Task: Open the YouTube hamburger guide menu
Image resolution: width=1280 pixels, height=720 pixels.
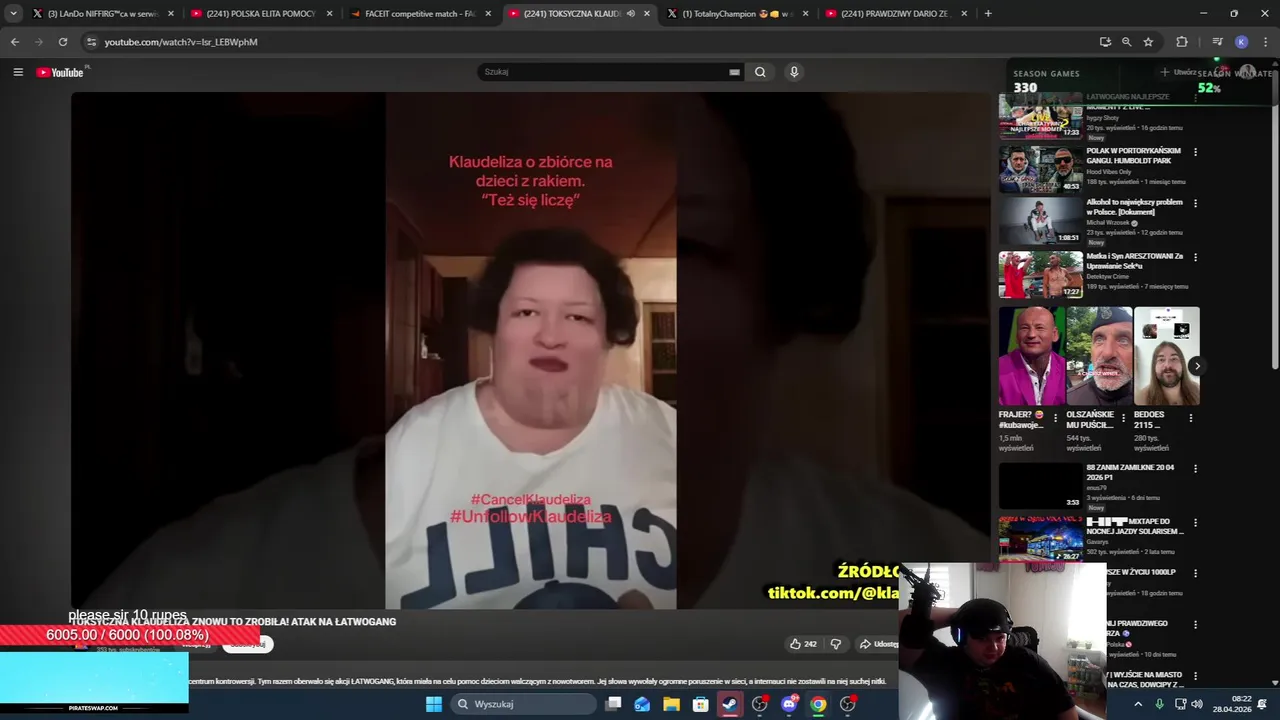Action: tap(18, 72)
